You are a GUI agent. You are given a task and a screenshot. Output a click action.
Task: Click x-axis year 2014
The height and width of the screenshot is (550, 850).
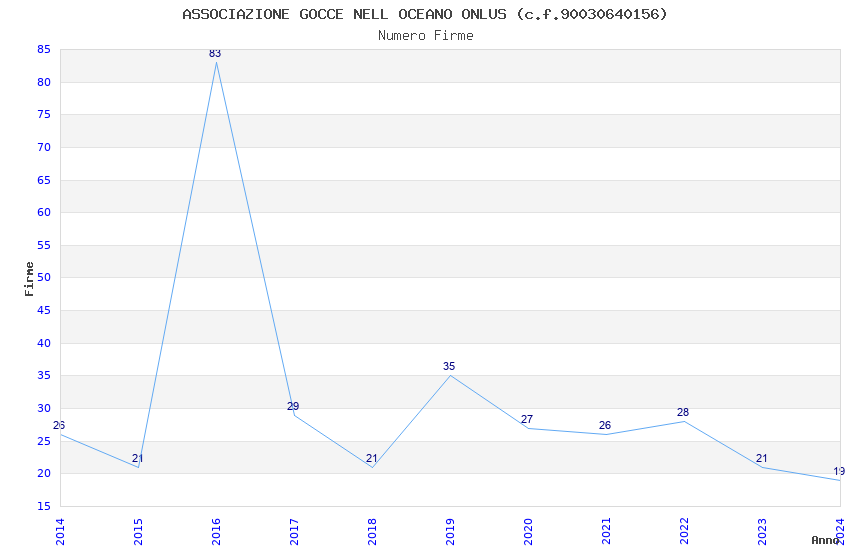coord(60,532)
